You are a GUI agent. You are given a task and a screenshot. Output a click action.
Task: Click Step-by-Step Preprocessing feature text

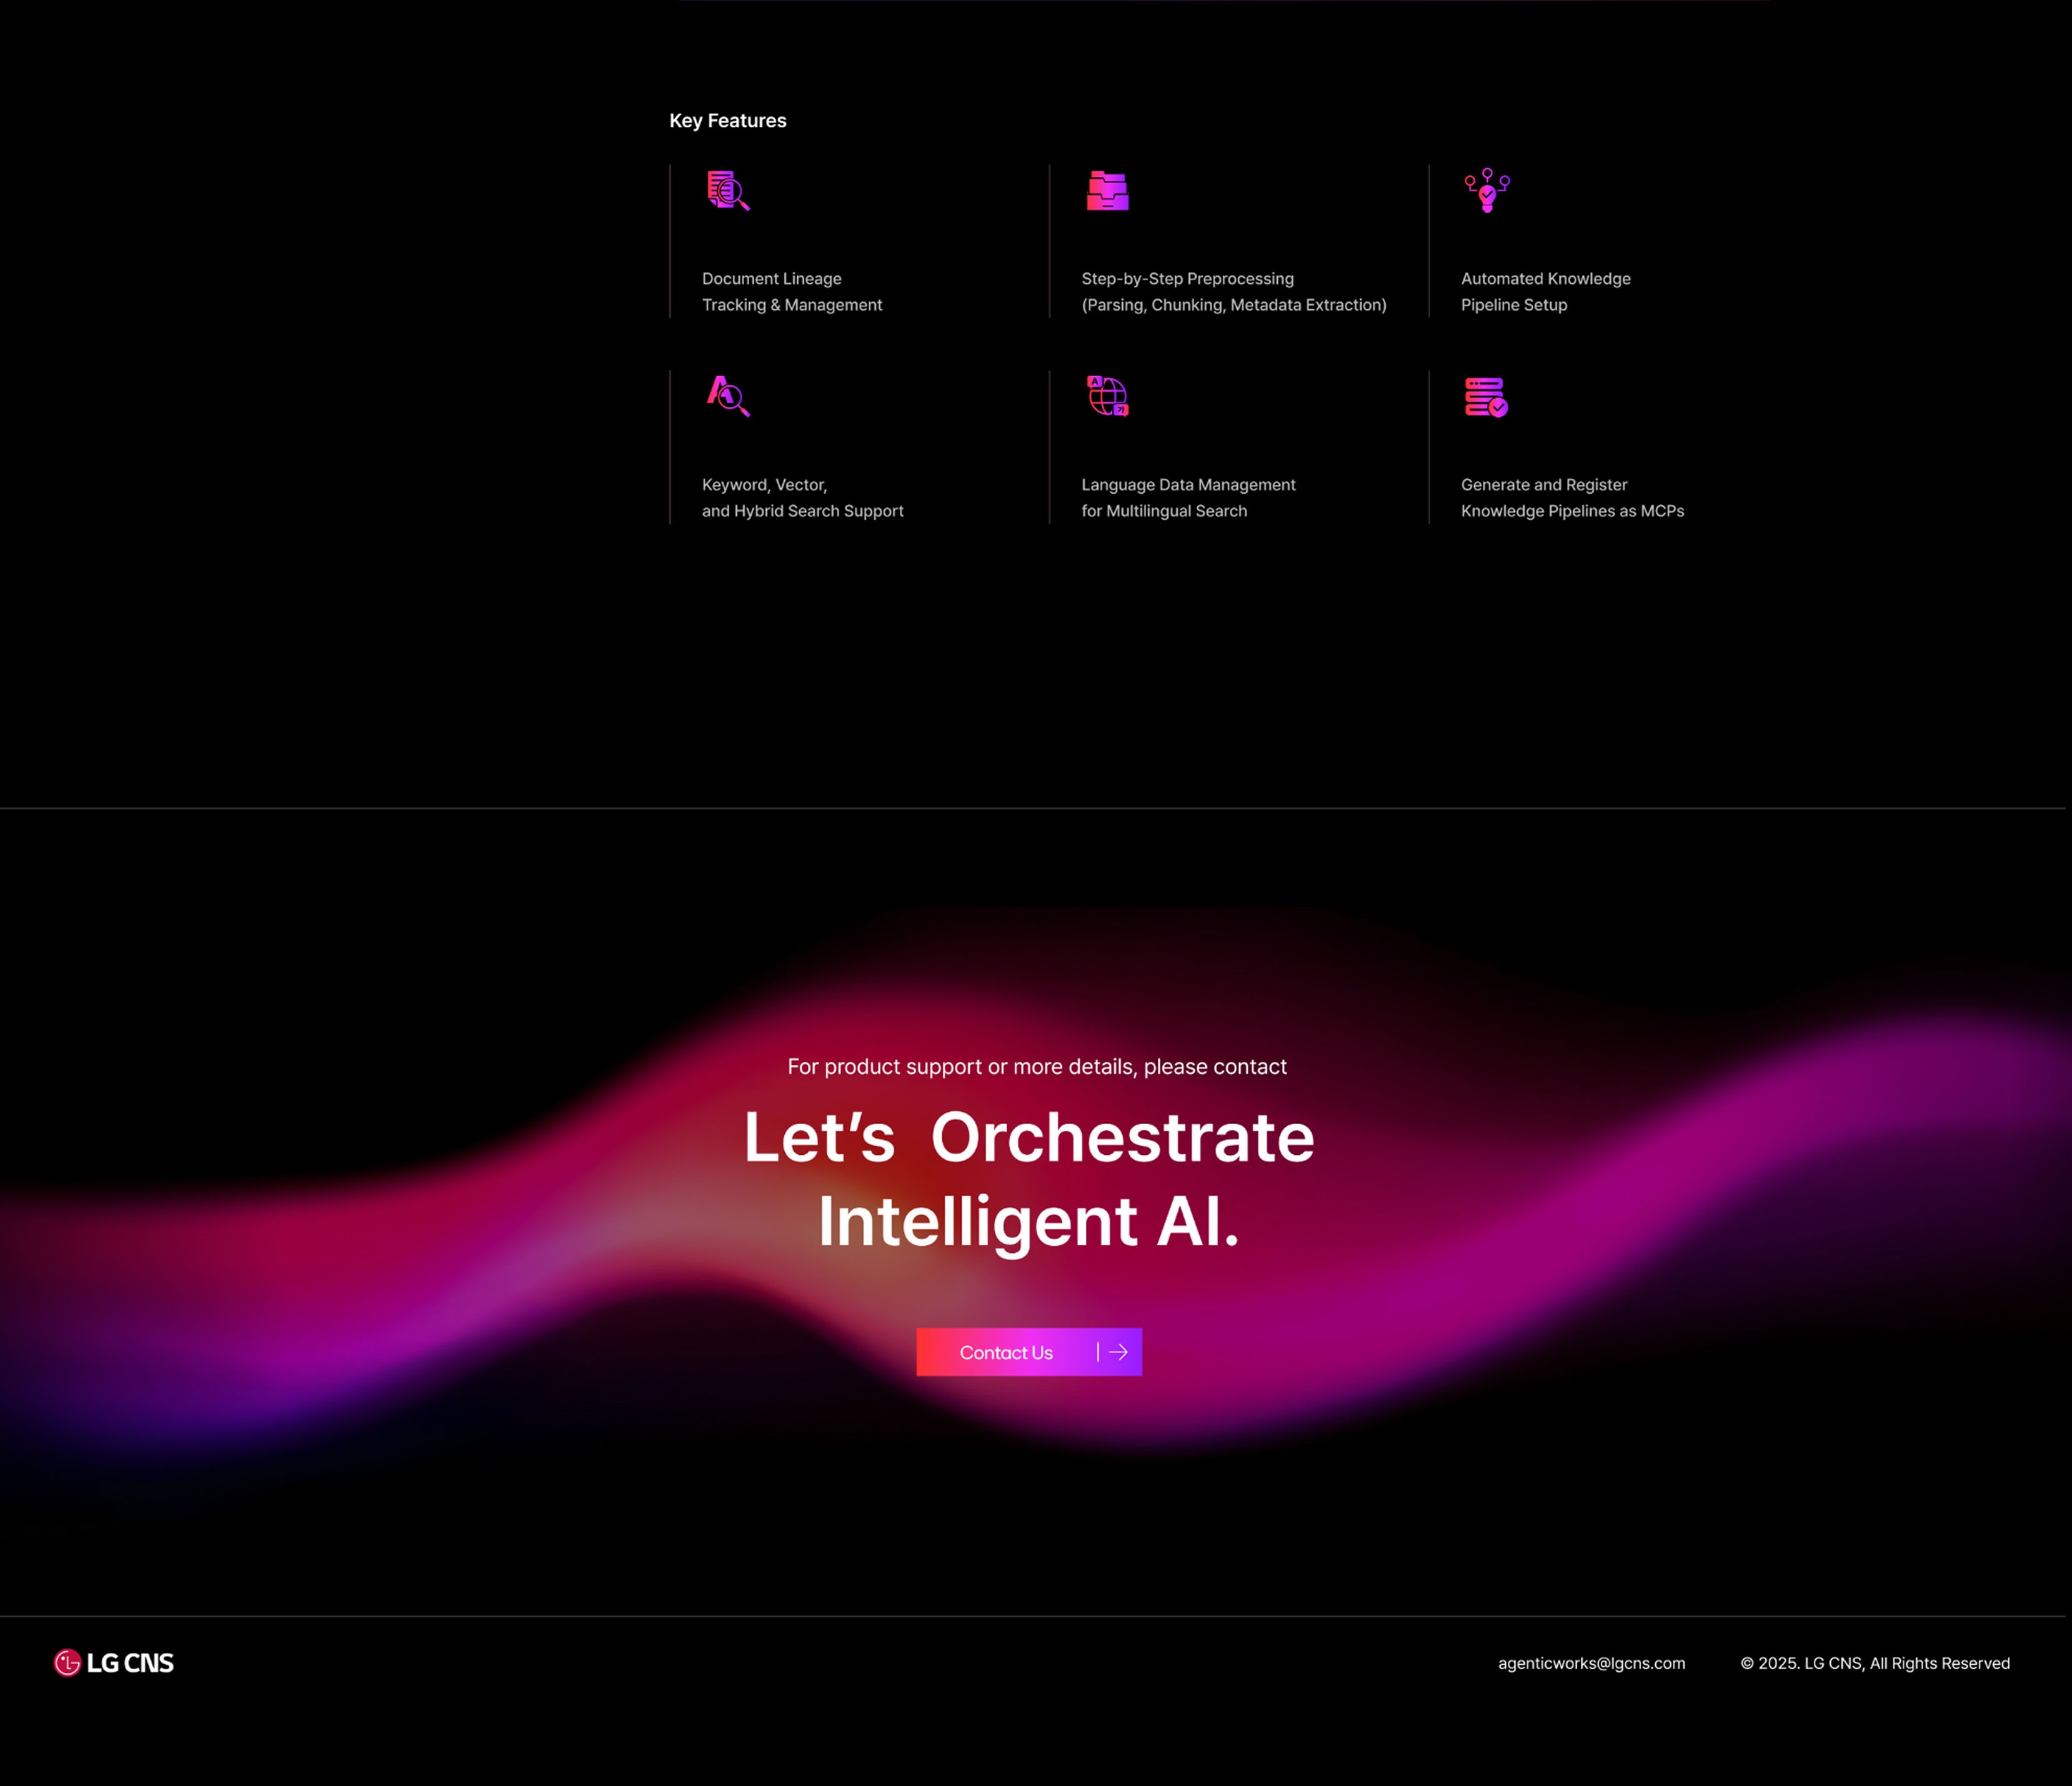pyautogui.click(x=1233, y=292)
